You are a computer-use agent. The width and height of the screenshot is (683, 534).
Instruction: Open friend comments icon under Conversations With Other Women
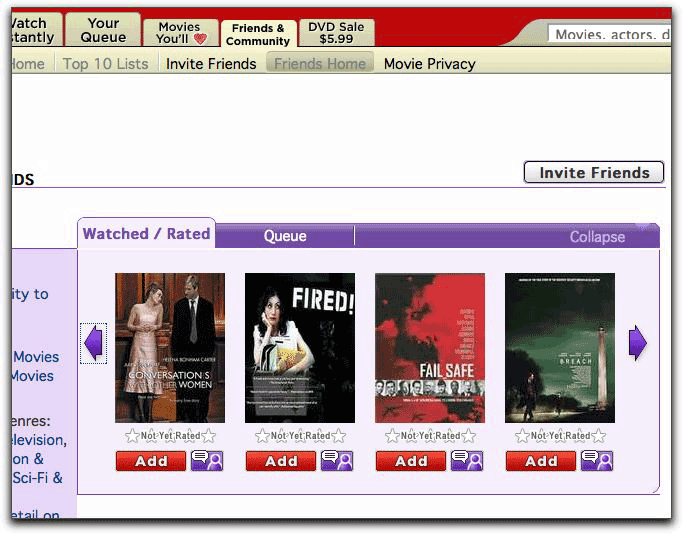point(207,460)
